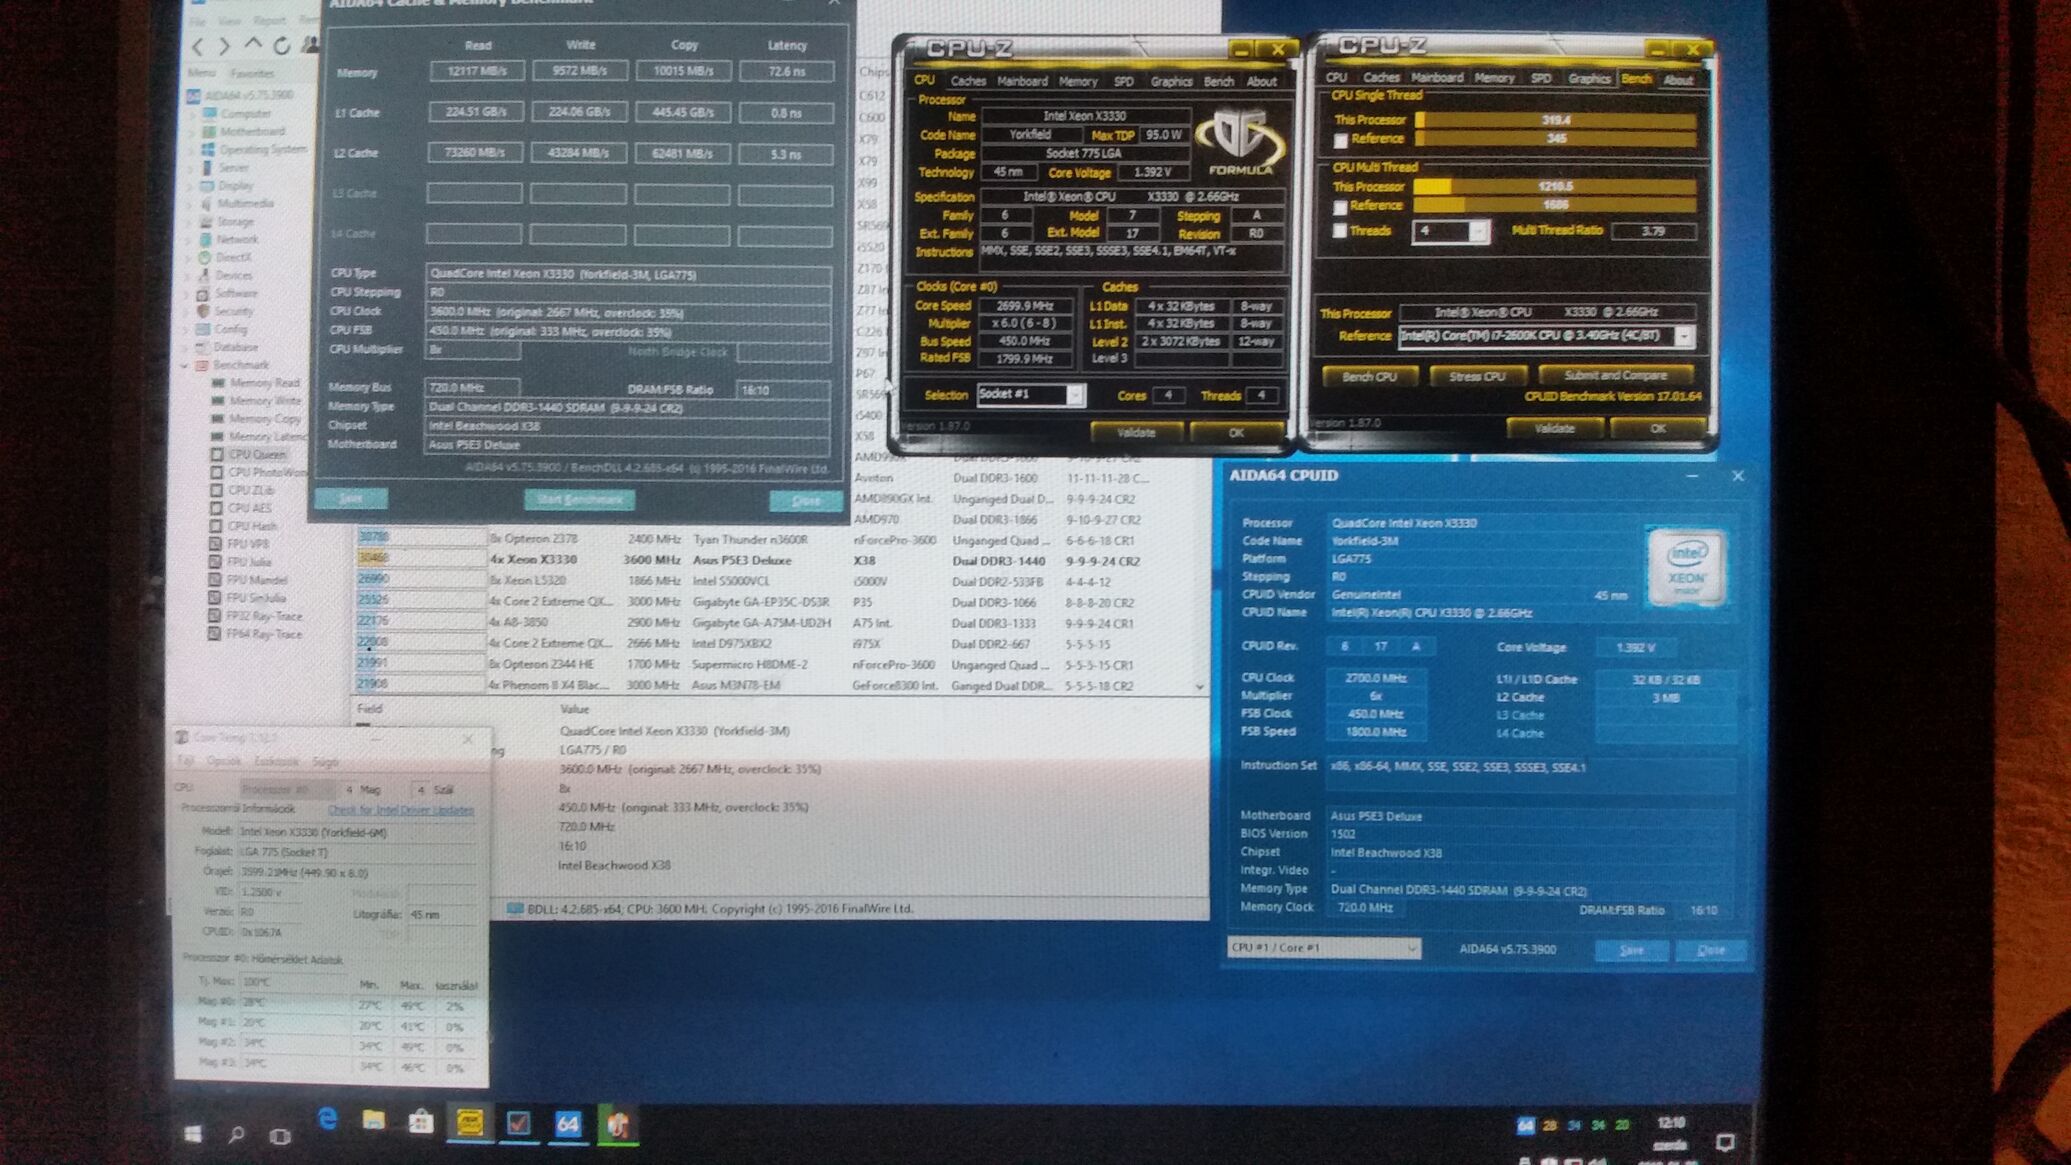Click the multi thread Reference score bar

[1556, 205]
